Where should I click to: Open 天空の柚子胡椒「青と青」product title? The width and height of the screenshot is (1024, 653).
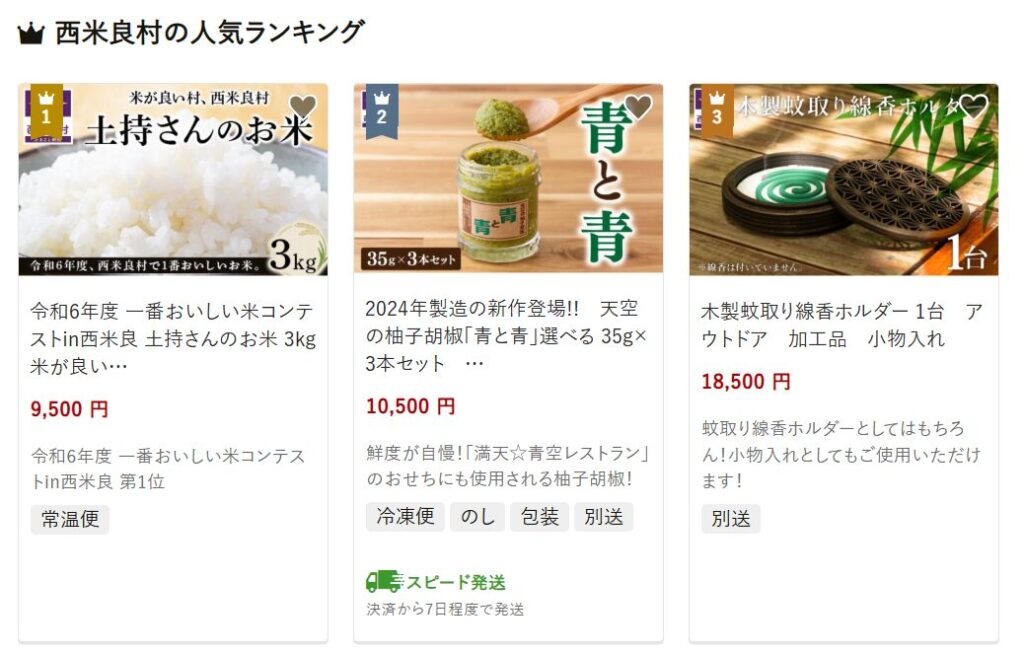tap(506, 336)
